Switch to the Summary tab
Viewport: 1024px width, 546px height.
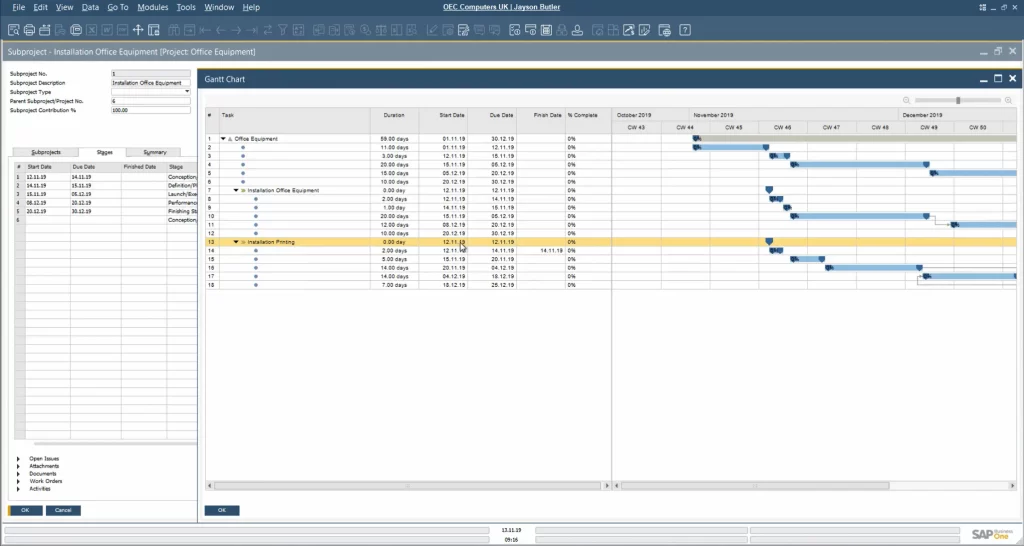coord(154,152)
